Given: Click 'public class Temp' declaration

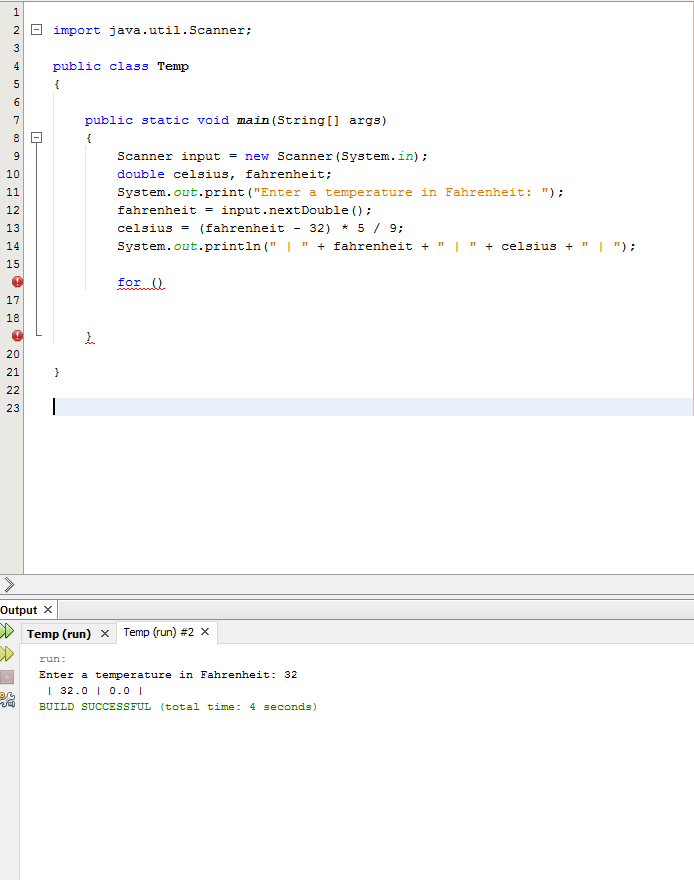Looking at the screenshot, I should (x=121, y=66).
